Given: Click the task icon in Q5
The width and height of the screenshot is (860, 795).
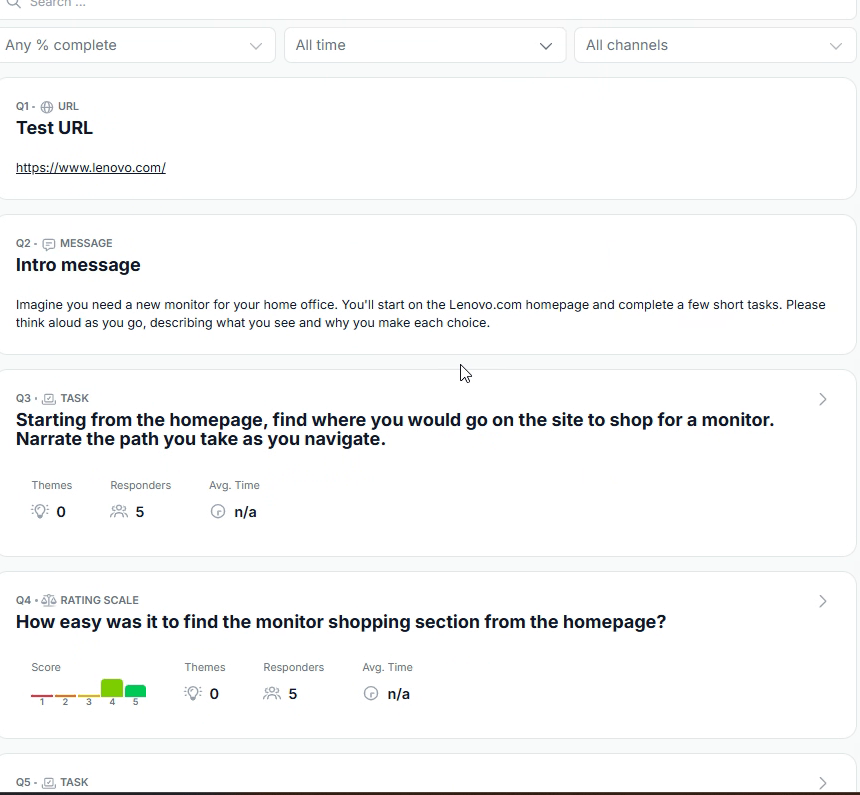Looking at the screenshot, I should click(x=49, y=783).
